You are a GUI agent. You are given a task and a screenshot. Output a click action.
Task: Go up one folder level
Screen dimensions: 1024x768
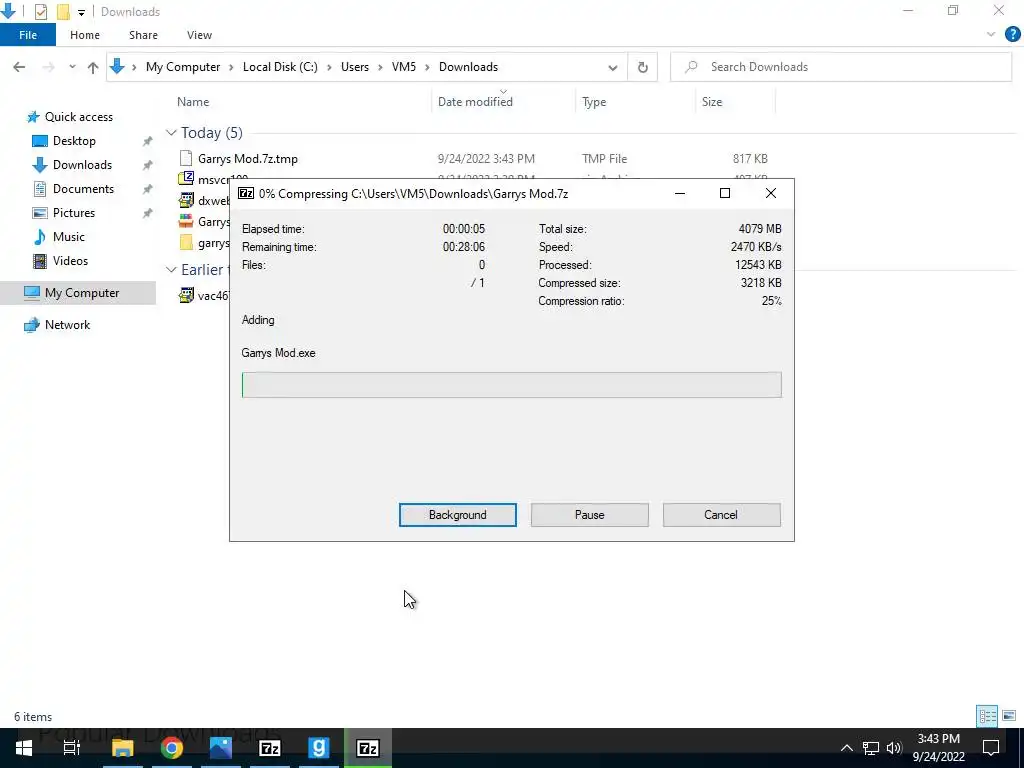click(93, 67)
